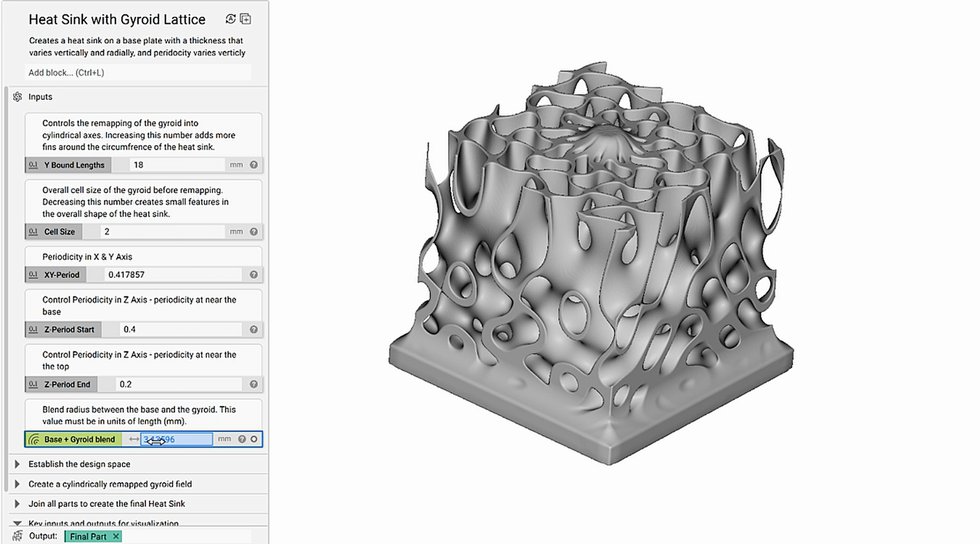
Task: Click the scalar type icon on XY-Period
Action: pyautogui.click(x=33, y=275)
